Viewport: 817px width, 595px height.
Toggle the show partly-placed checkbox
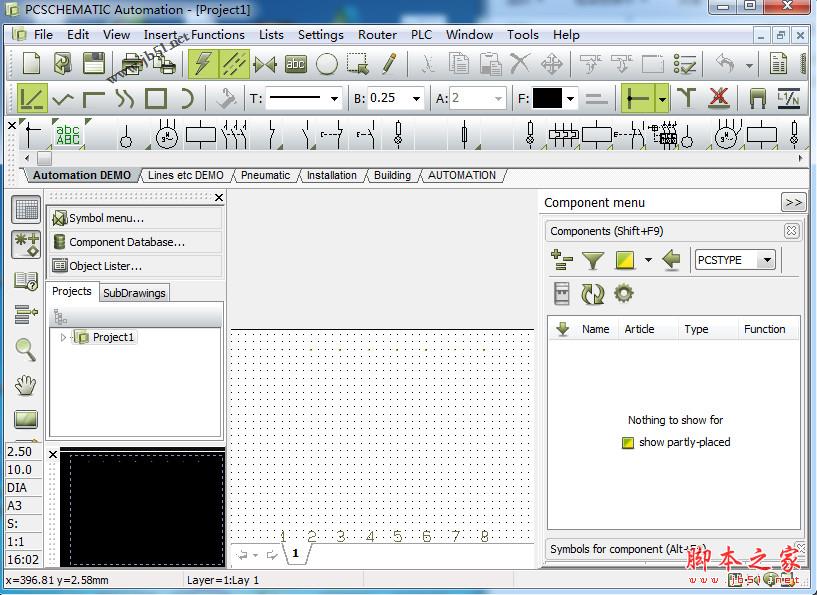point(628,443)
